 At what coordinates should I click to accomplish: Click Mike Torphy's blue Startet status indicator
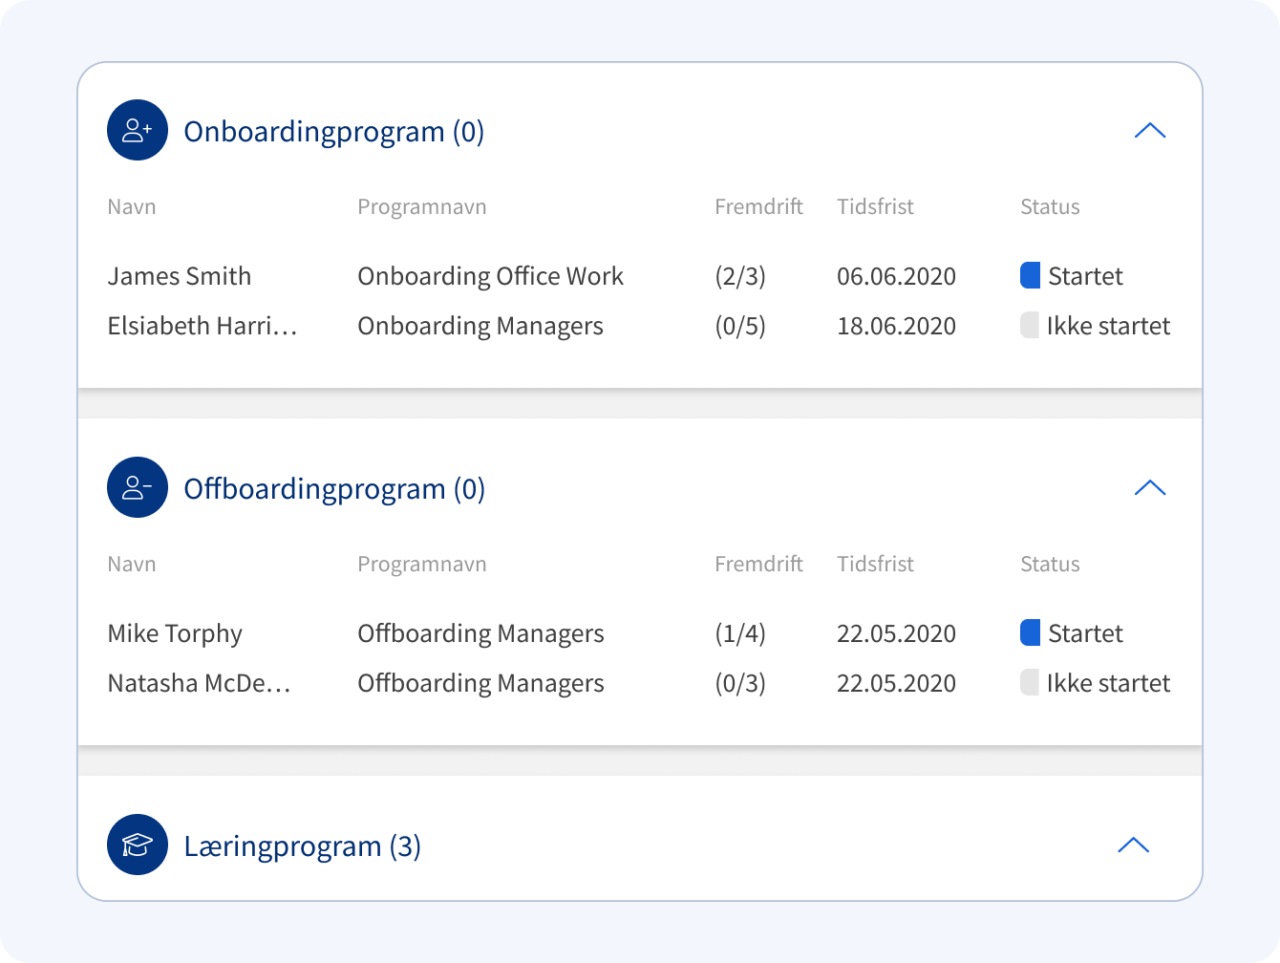[1030, 633]
